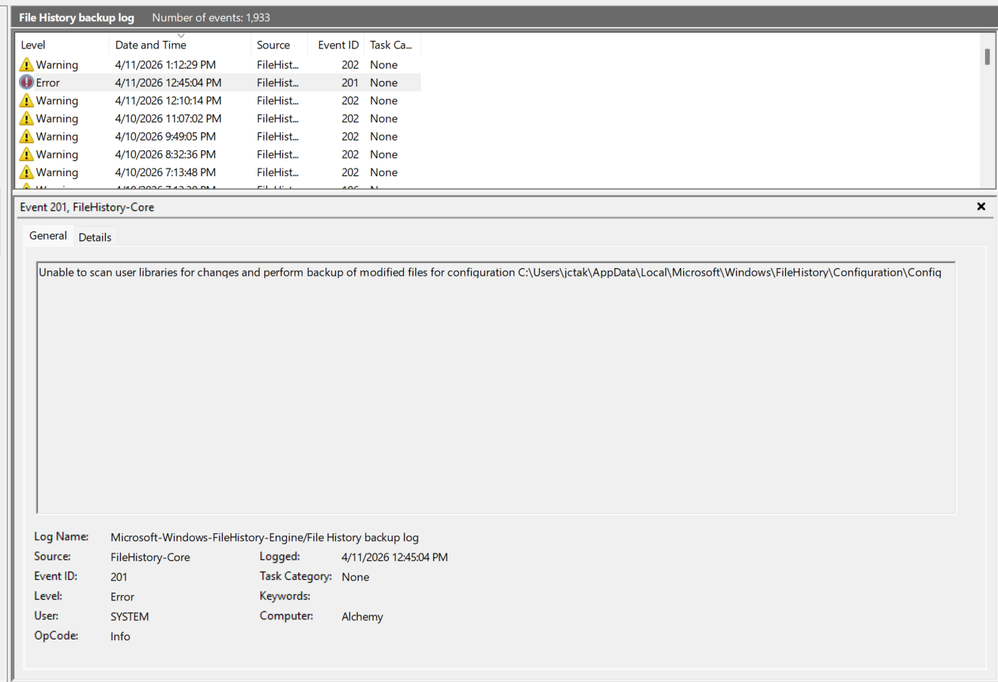
Task: Click the OpCode value Info
Action: 120,636
